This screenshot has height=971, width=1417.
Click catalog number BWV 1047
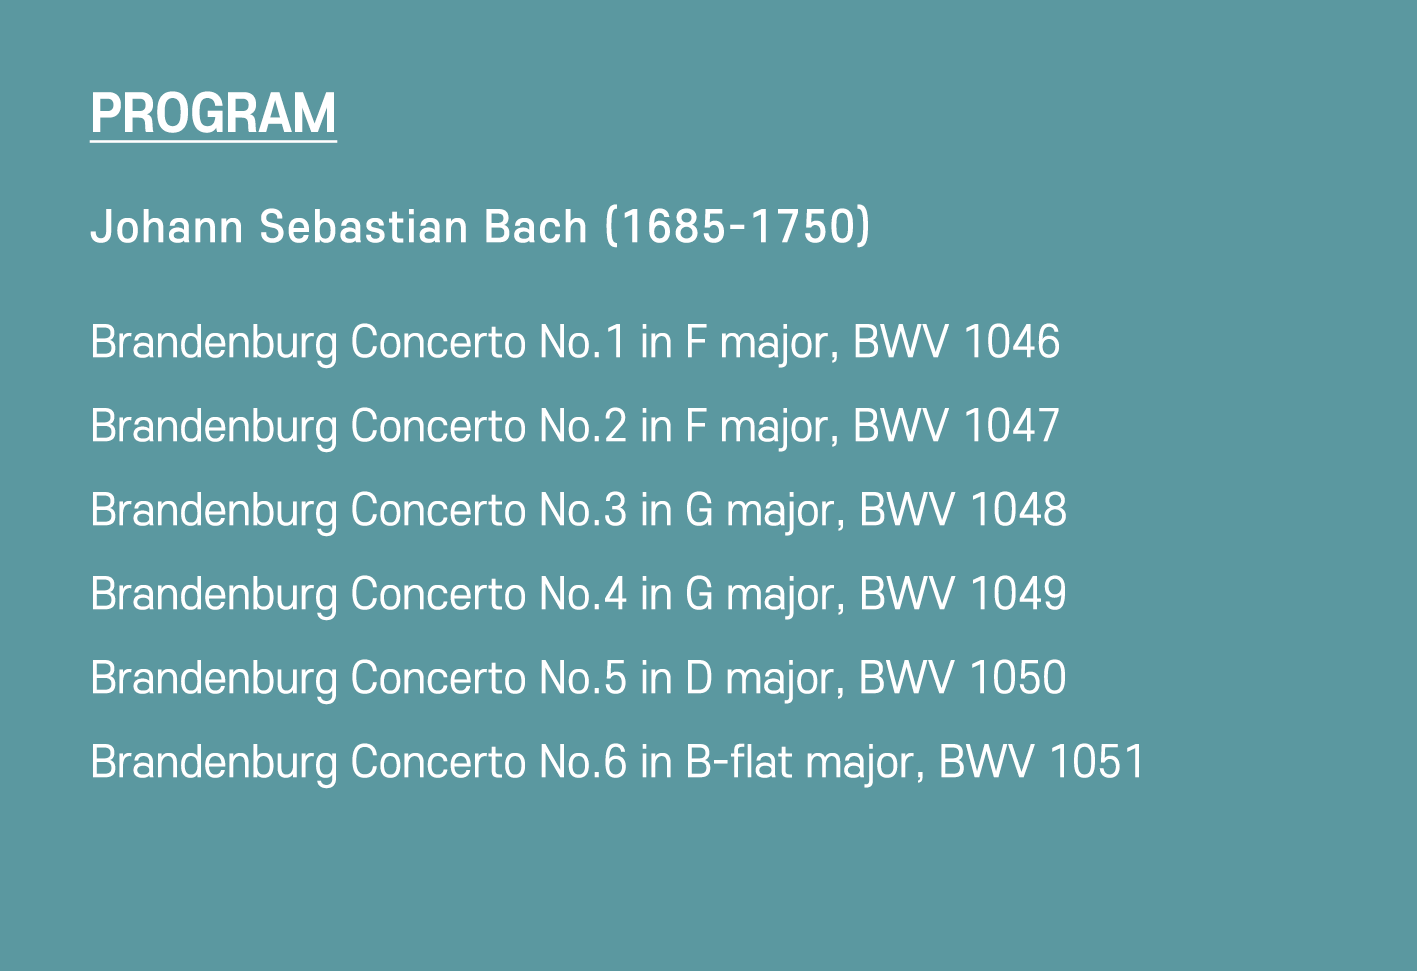pyautogui.click(x=956, y=427)
